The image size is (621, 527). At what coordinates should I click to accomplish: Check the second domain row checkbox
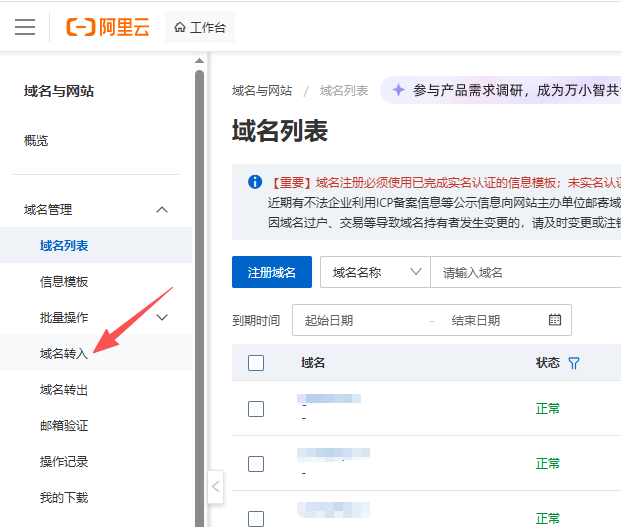pyautogui.click(x=256, y=463)
